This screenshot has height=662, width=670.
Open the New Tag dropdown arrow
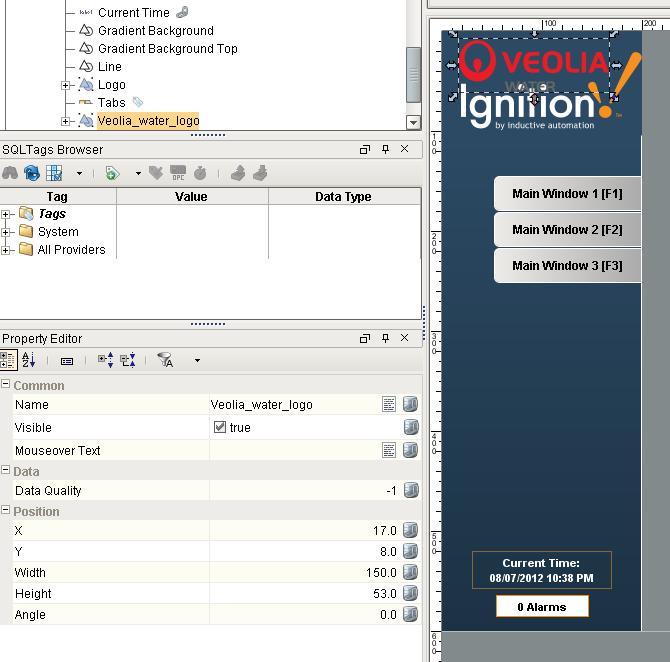click(x=138, y=174)
